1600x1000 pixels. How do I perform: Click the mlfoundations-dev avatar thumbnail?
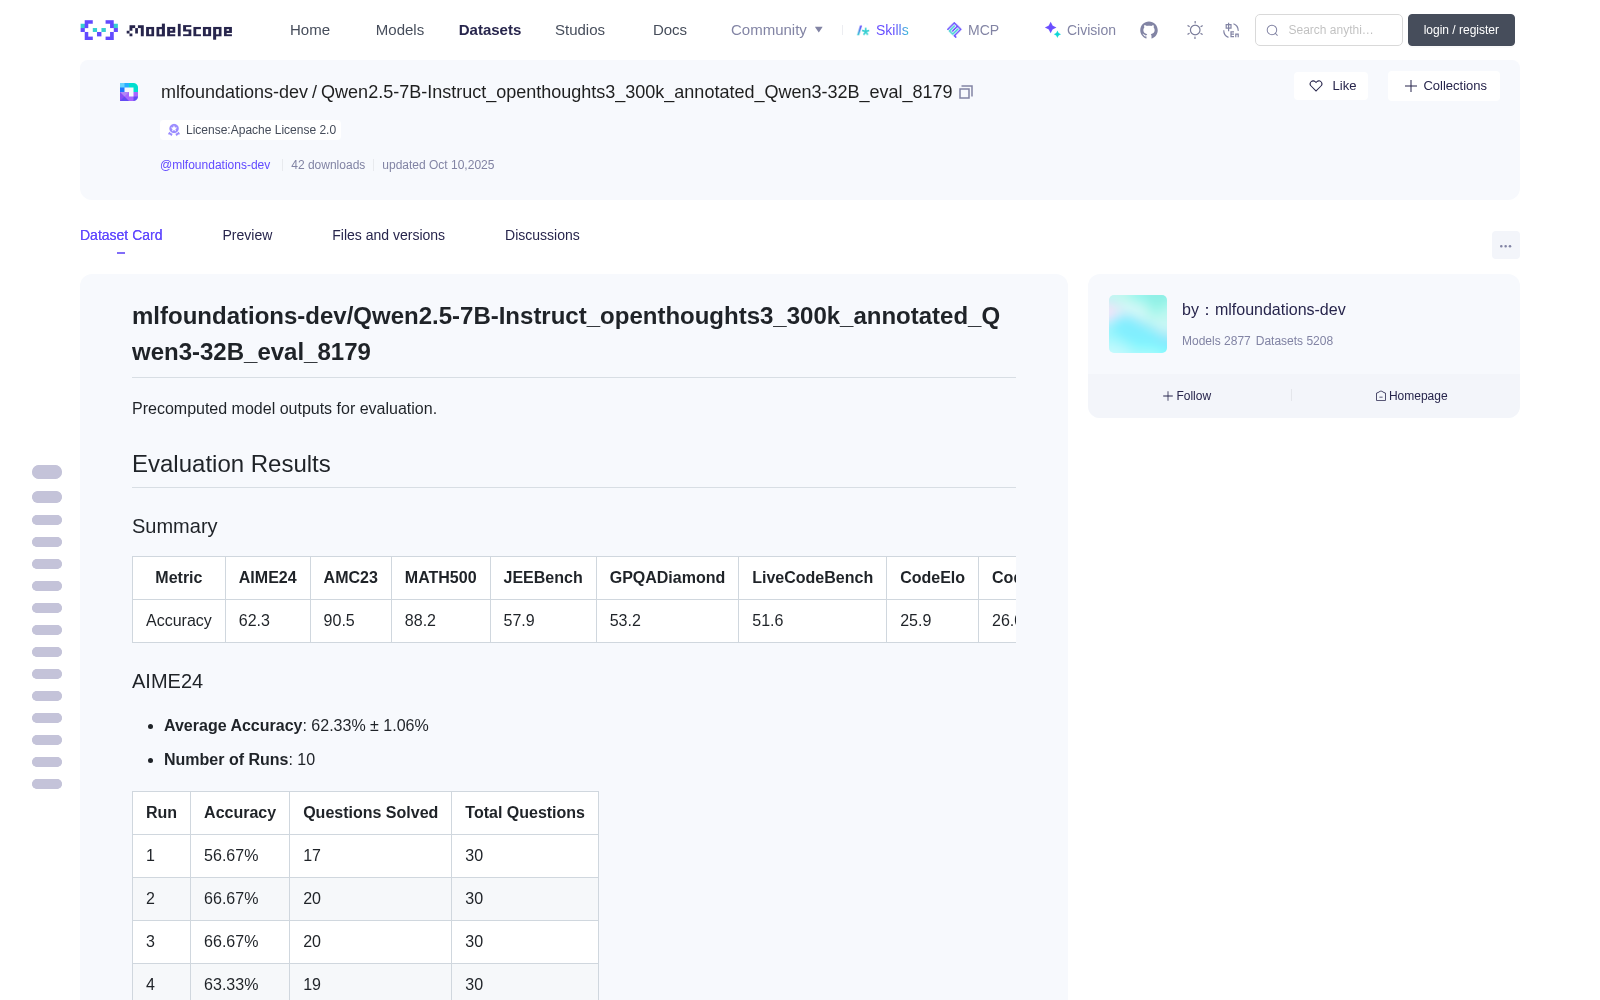(x=1138, y=324)
